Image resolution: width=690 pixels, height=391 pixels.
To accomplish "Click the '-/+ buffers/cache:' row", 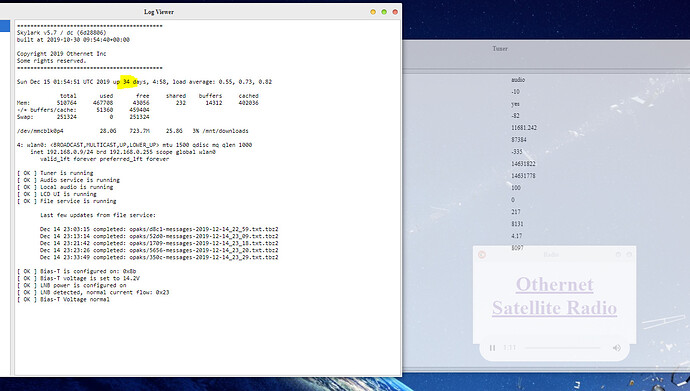I will pyautogui.click(x=83, y=110).
